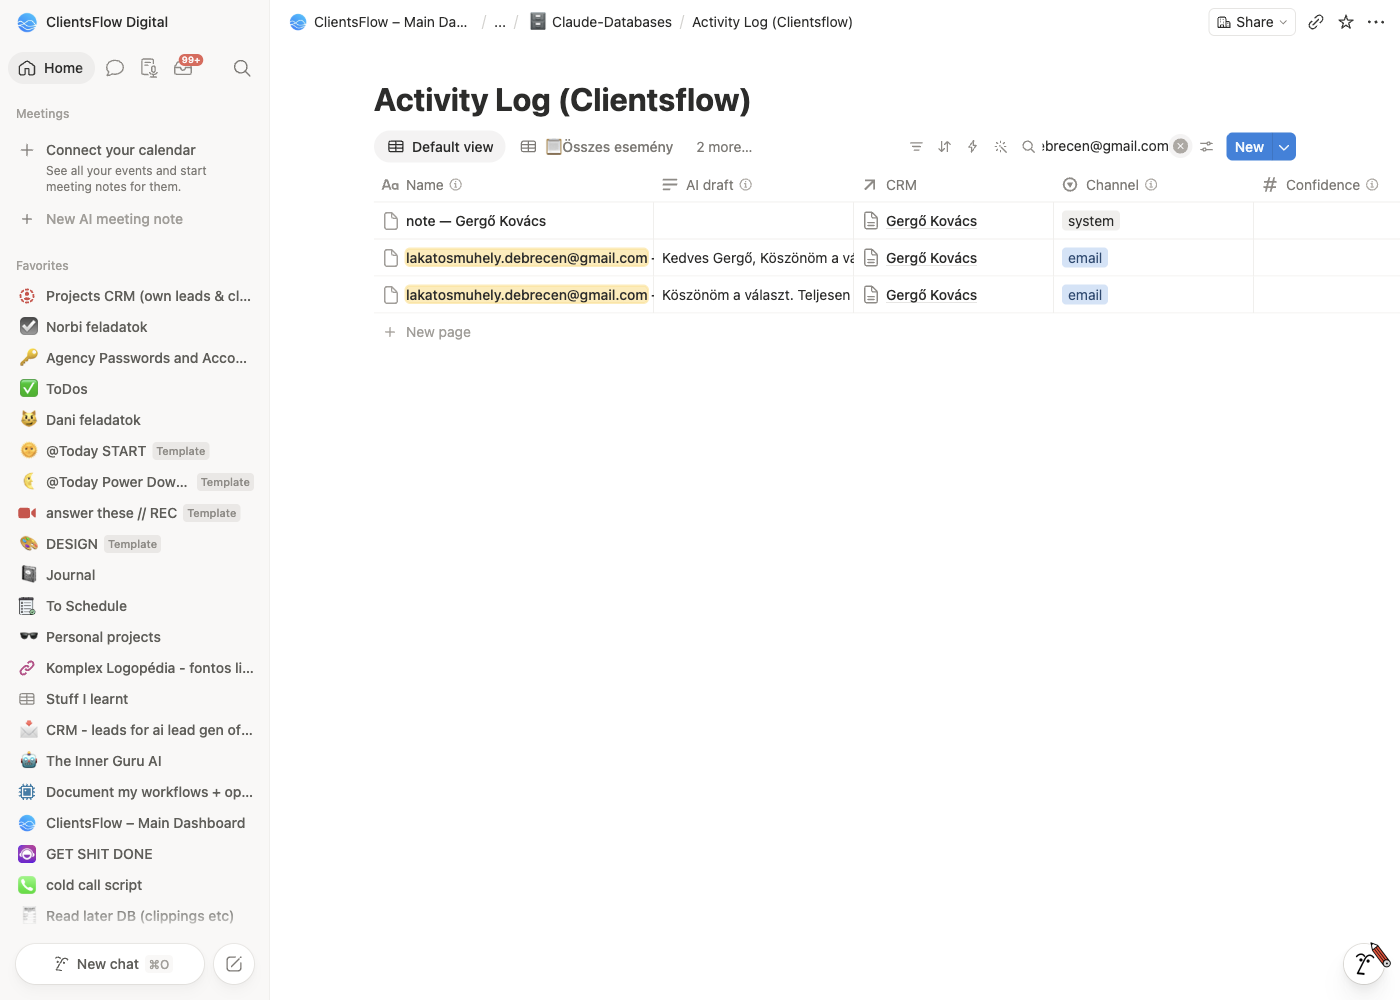Click the Claude-Databases breadcrumb icon
This screenshot has width=1400, height=1000.
point(538,21)
